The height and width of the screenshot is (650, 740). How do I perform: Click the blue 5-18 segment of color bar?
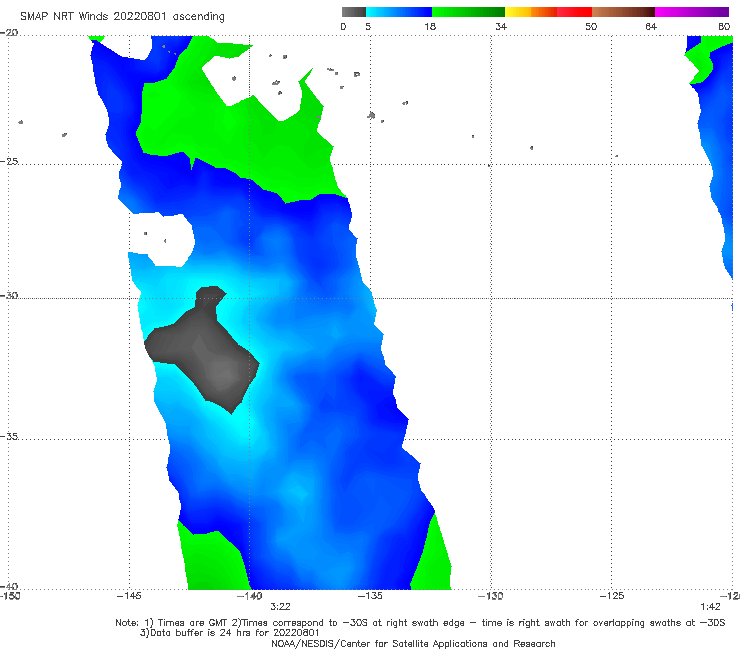coord(399,12)
